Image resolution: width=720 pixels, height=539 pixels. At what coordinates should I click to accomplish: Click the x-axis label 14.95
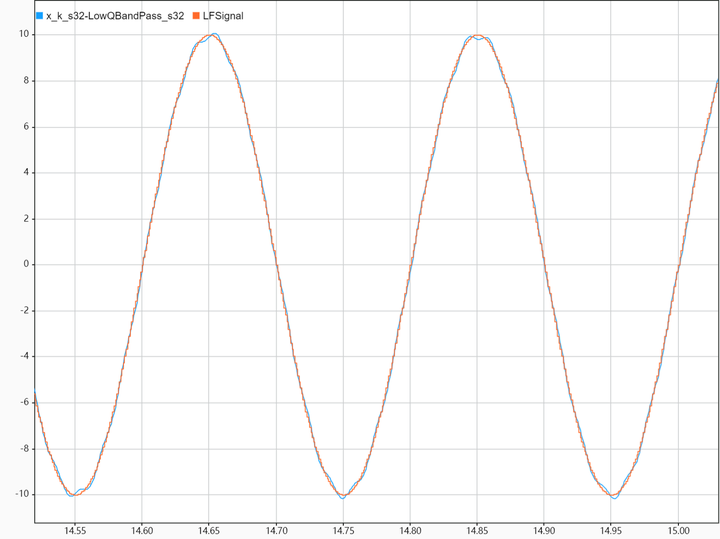[611, 531]
